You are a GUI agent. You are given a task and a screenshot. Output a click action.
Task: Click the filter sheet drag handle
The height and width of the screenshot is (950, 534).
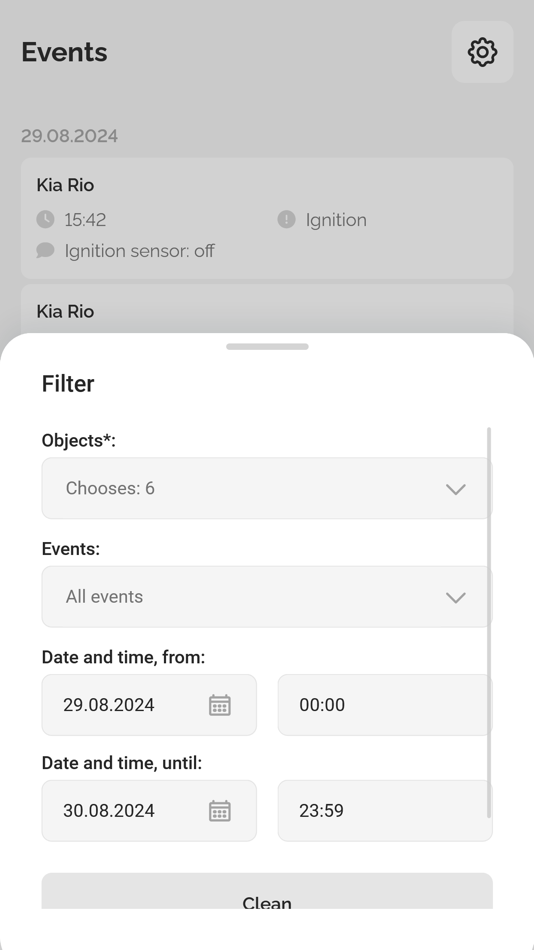point(267,347)
